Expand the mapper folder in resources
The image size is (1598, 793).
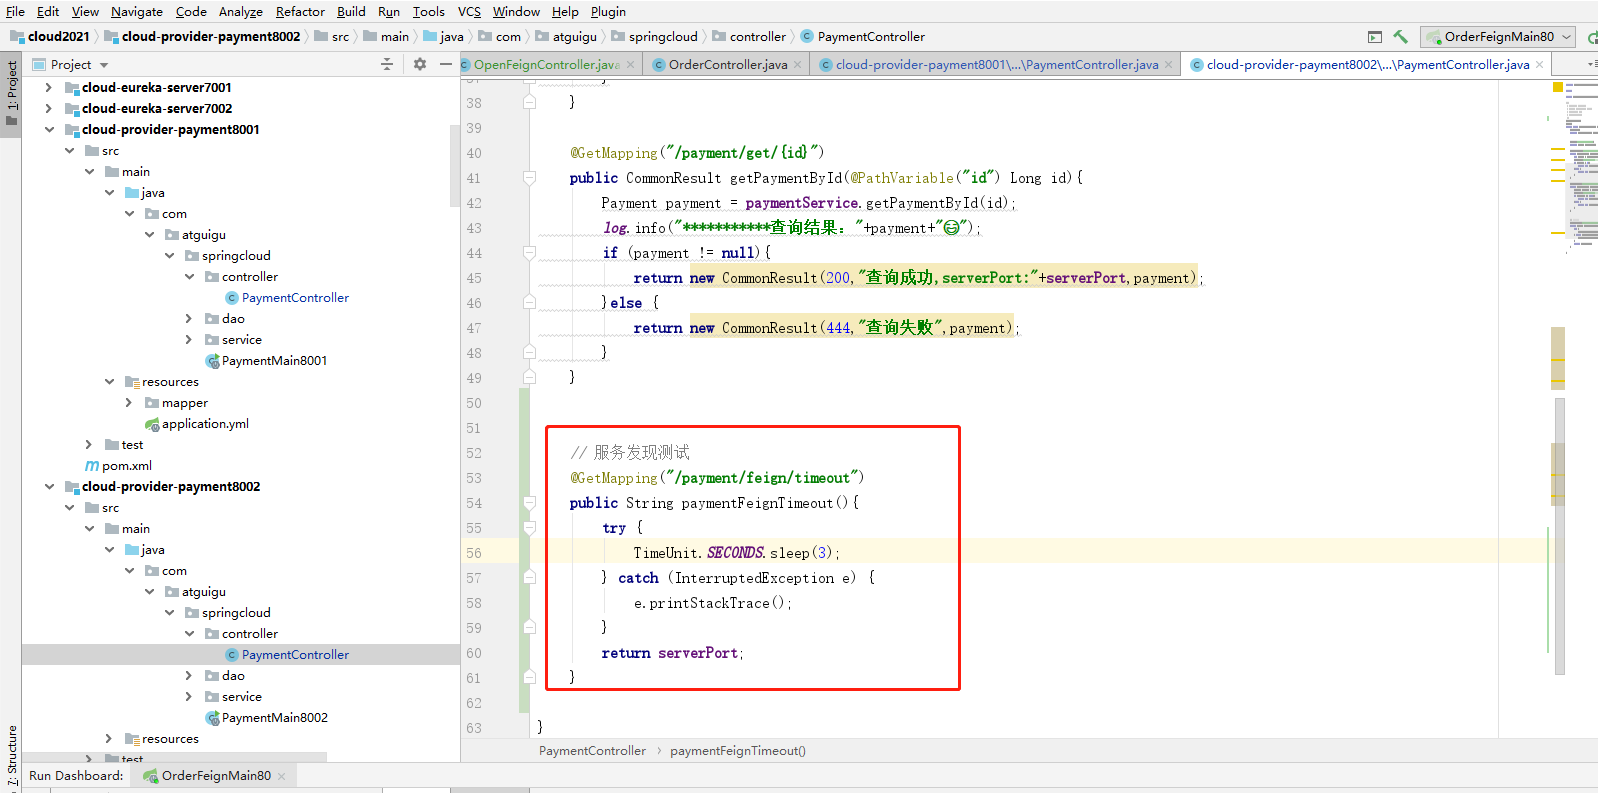tap(128, 402)
